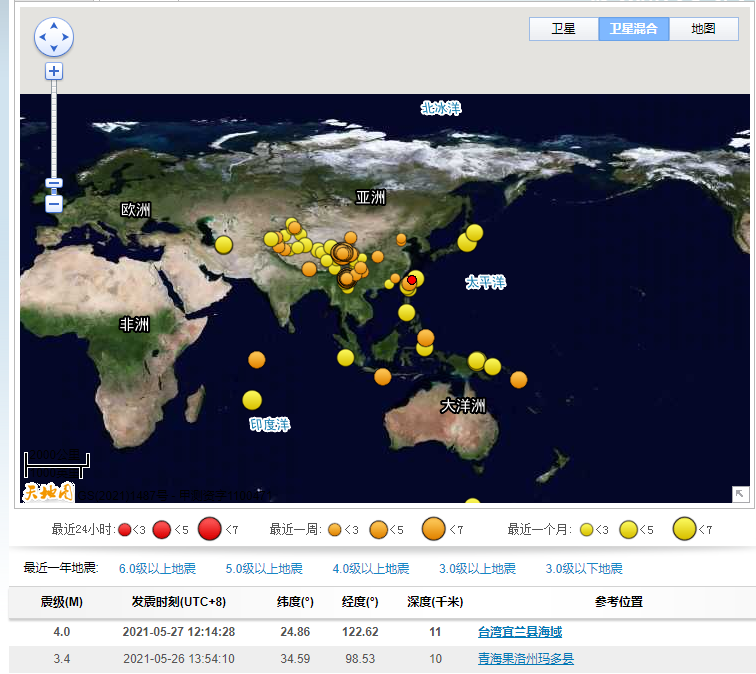Pan the map left with the left arrow
This screenshot has width=756, height=674.
click(42, 37)
